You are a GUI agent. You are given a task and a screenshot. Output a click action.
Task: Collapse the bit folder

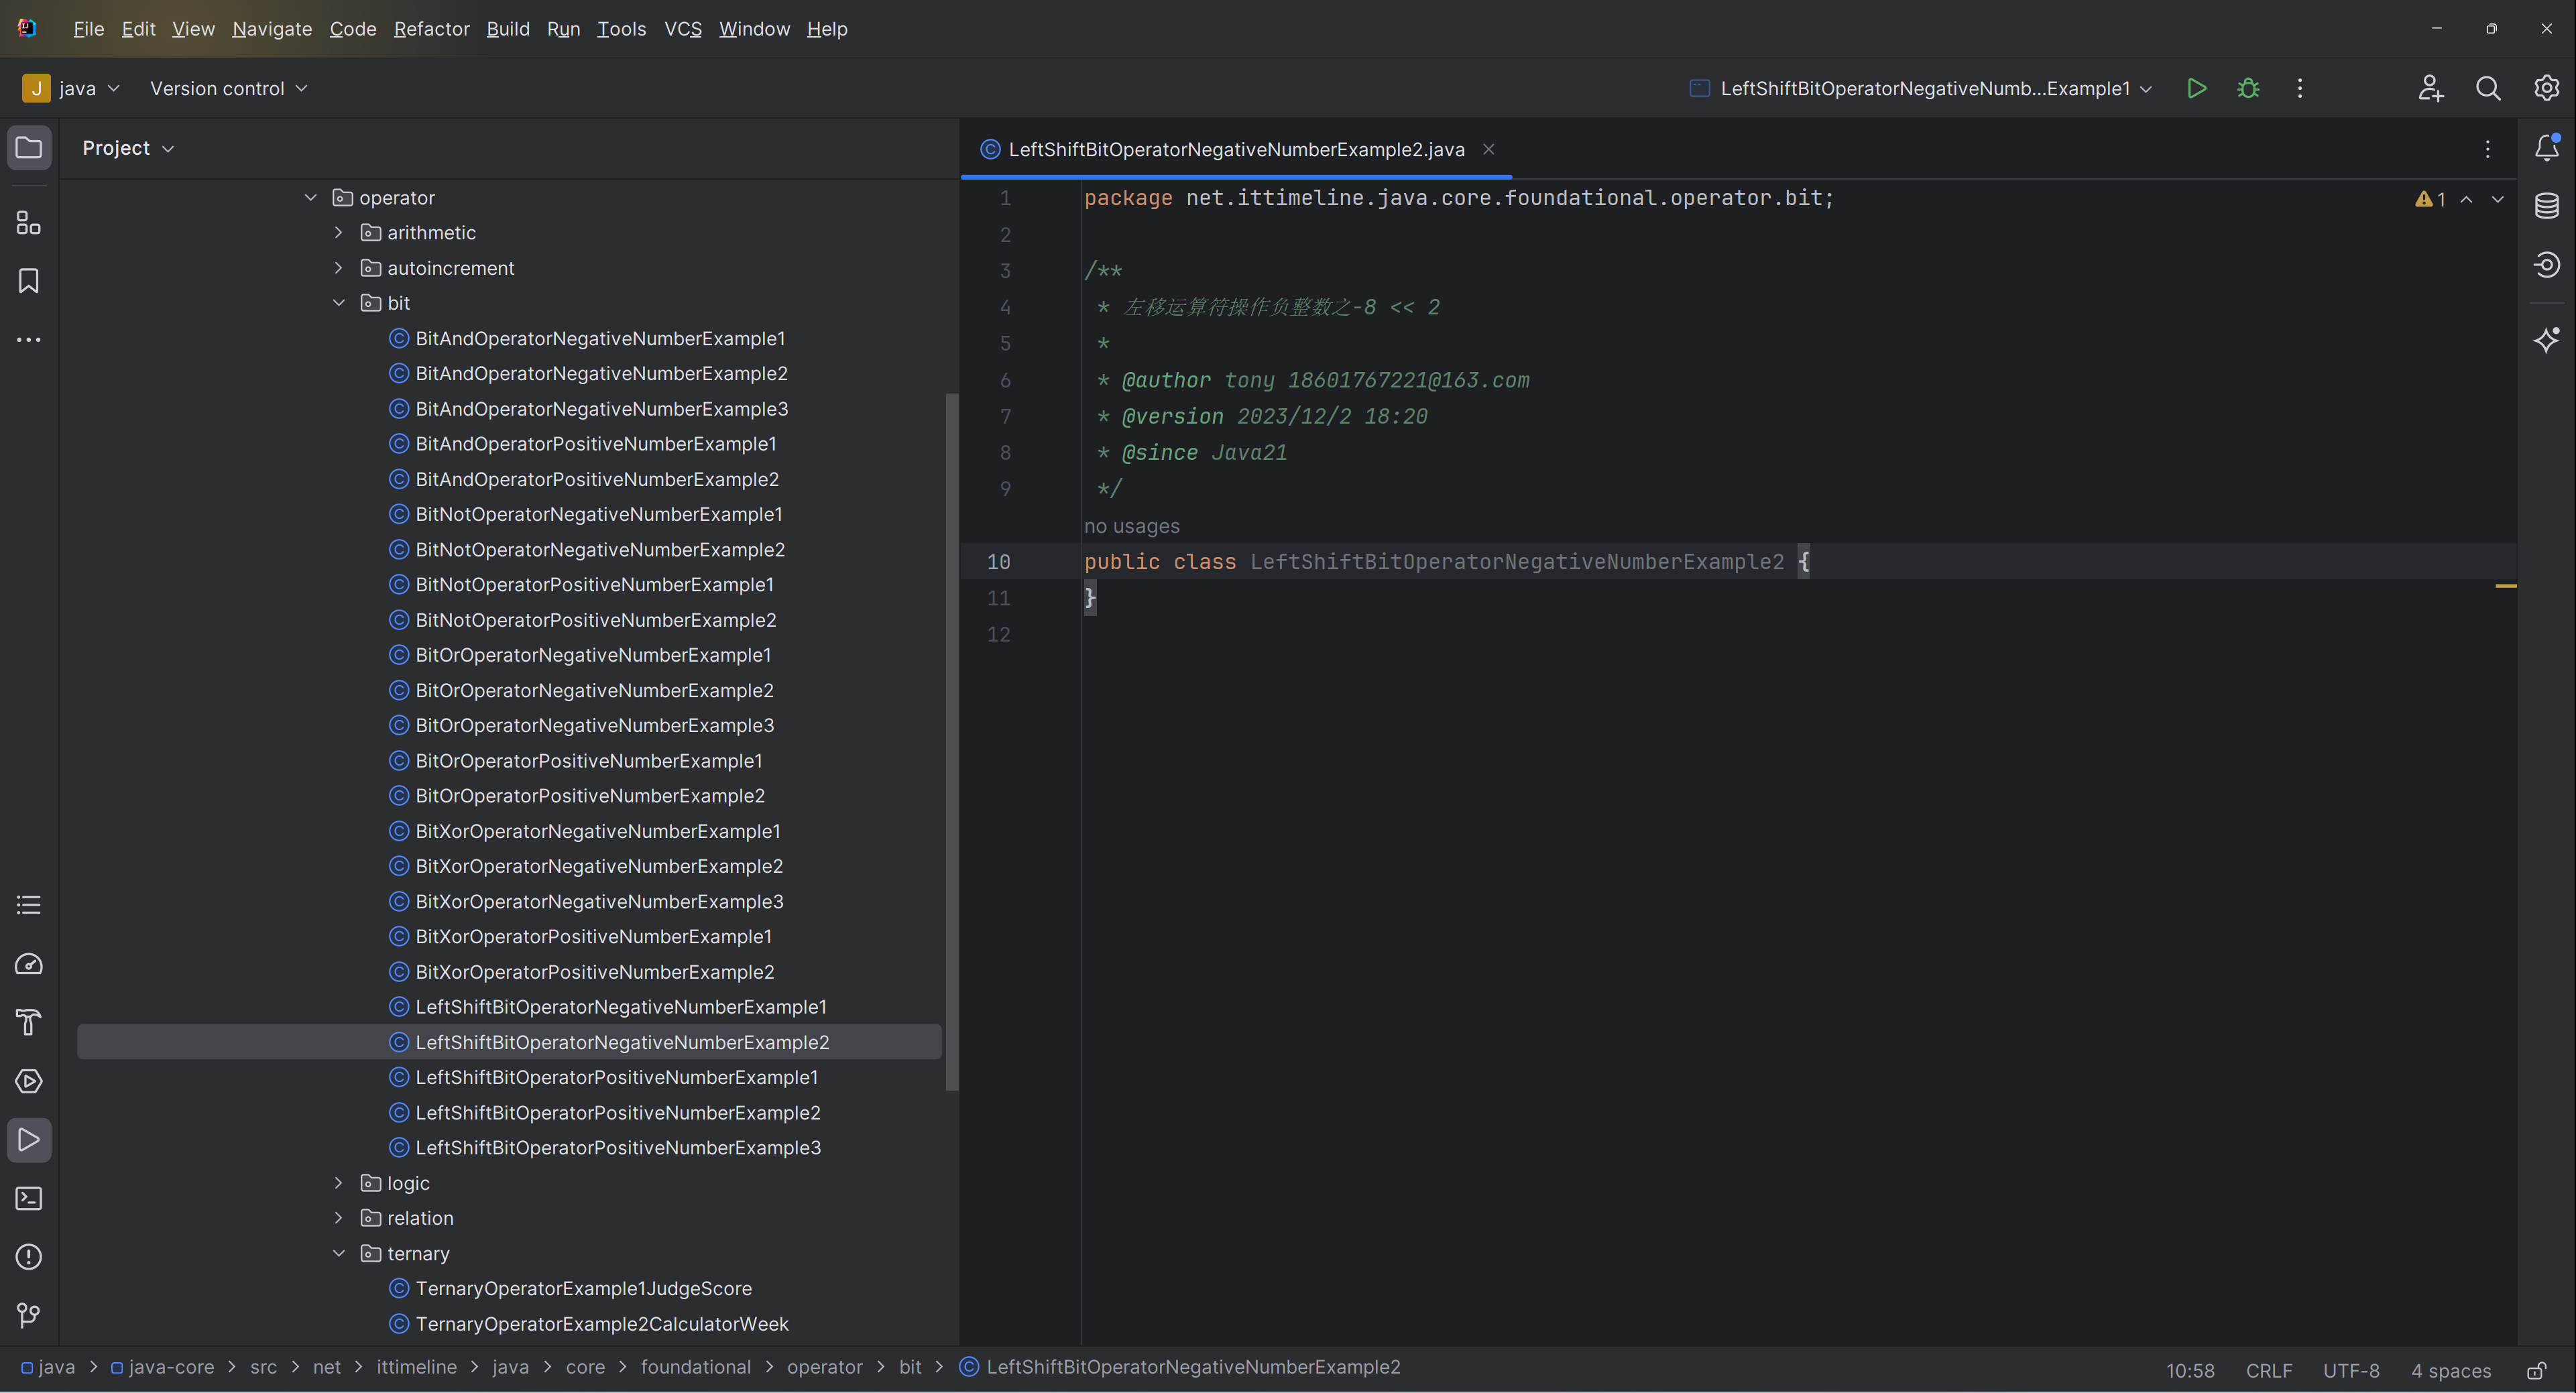click(x=339, y=303)
